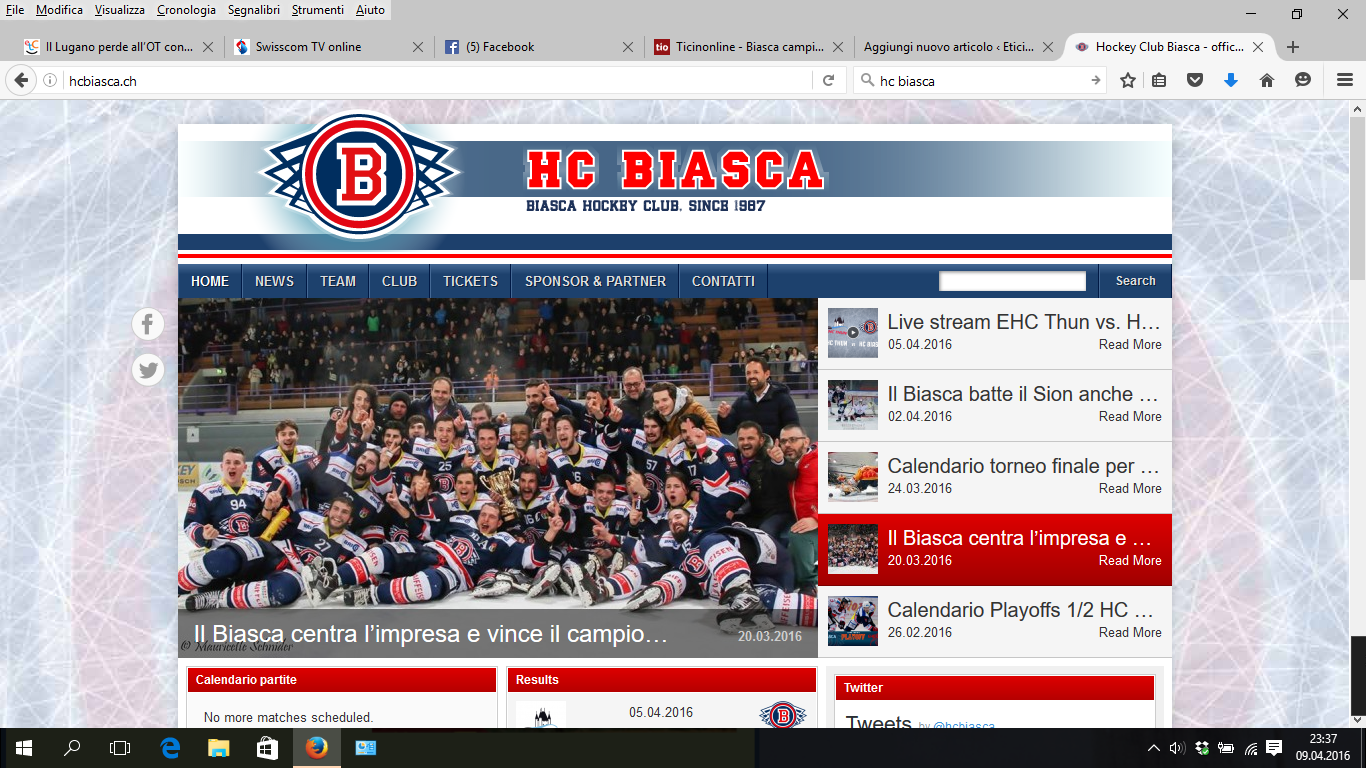This screenshot has width=1366, height=768.
Task: Open NEWS in site navigation
Action: click(274, 281)
